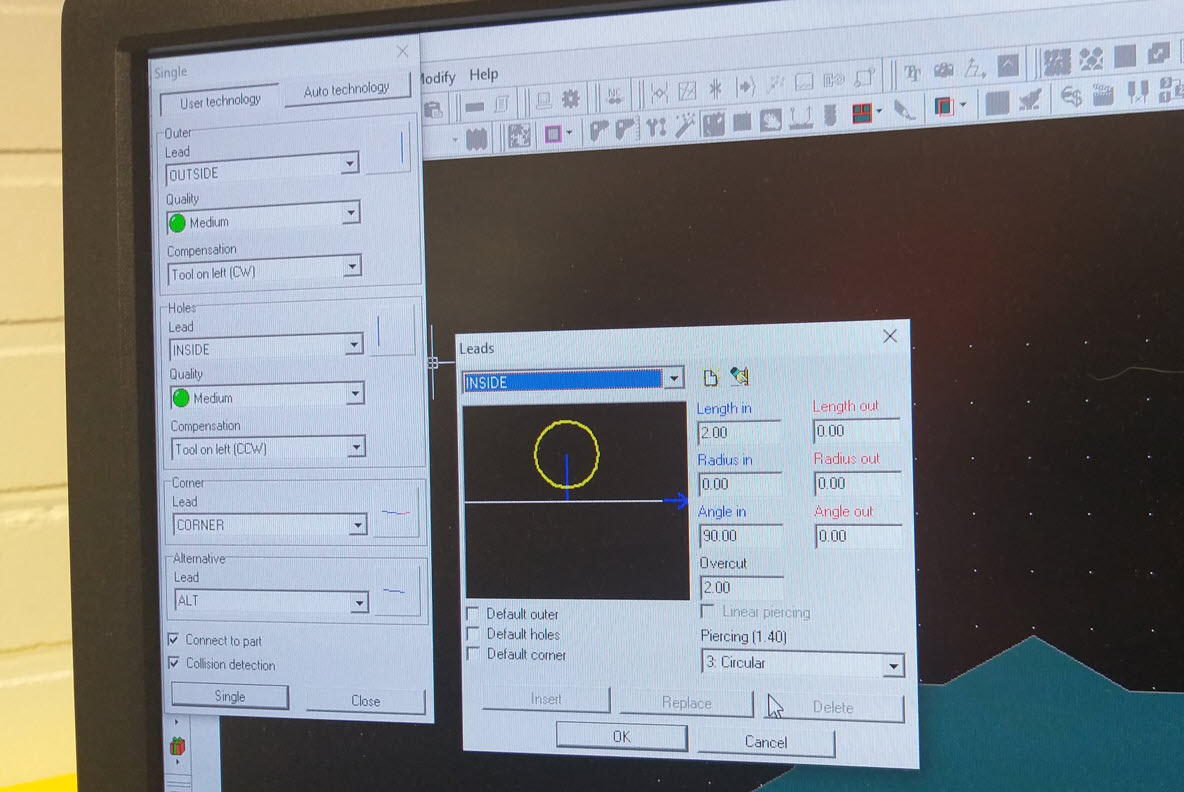Click the Single button
The height and width of the screenshot is (792, 1184).
(230, 696)
